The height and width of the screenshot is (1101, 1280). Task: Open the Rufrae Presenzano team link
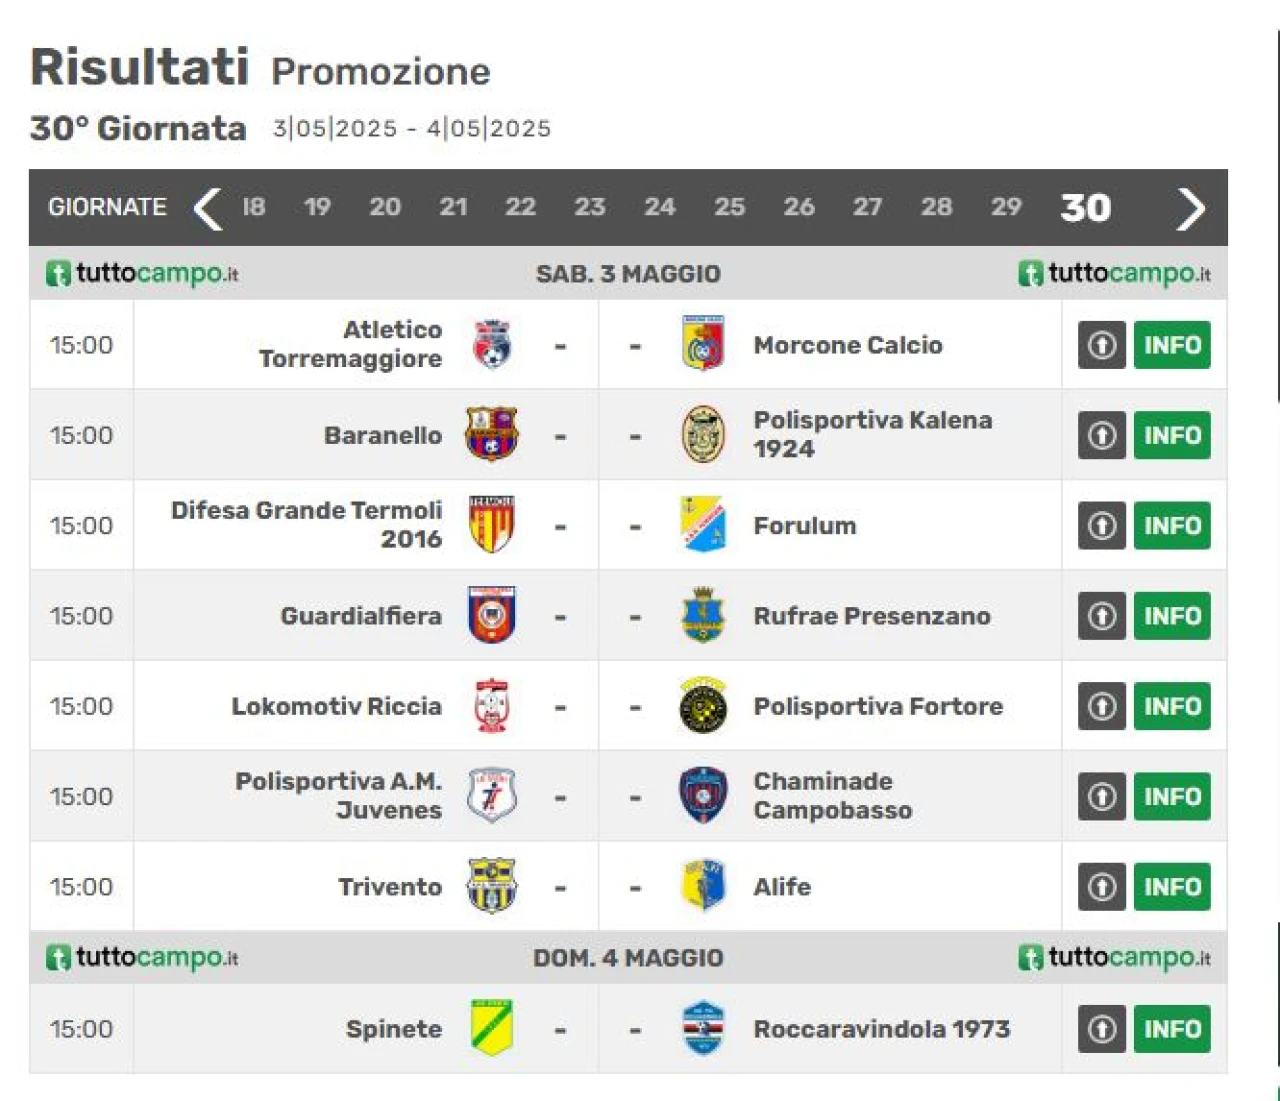(872, 616)
